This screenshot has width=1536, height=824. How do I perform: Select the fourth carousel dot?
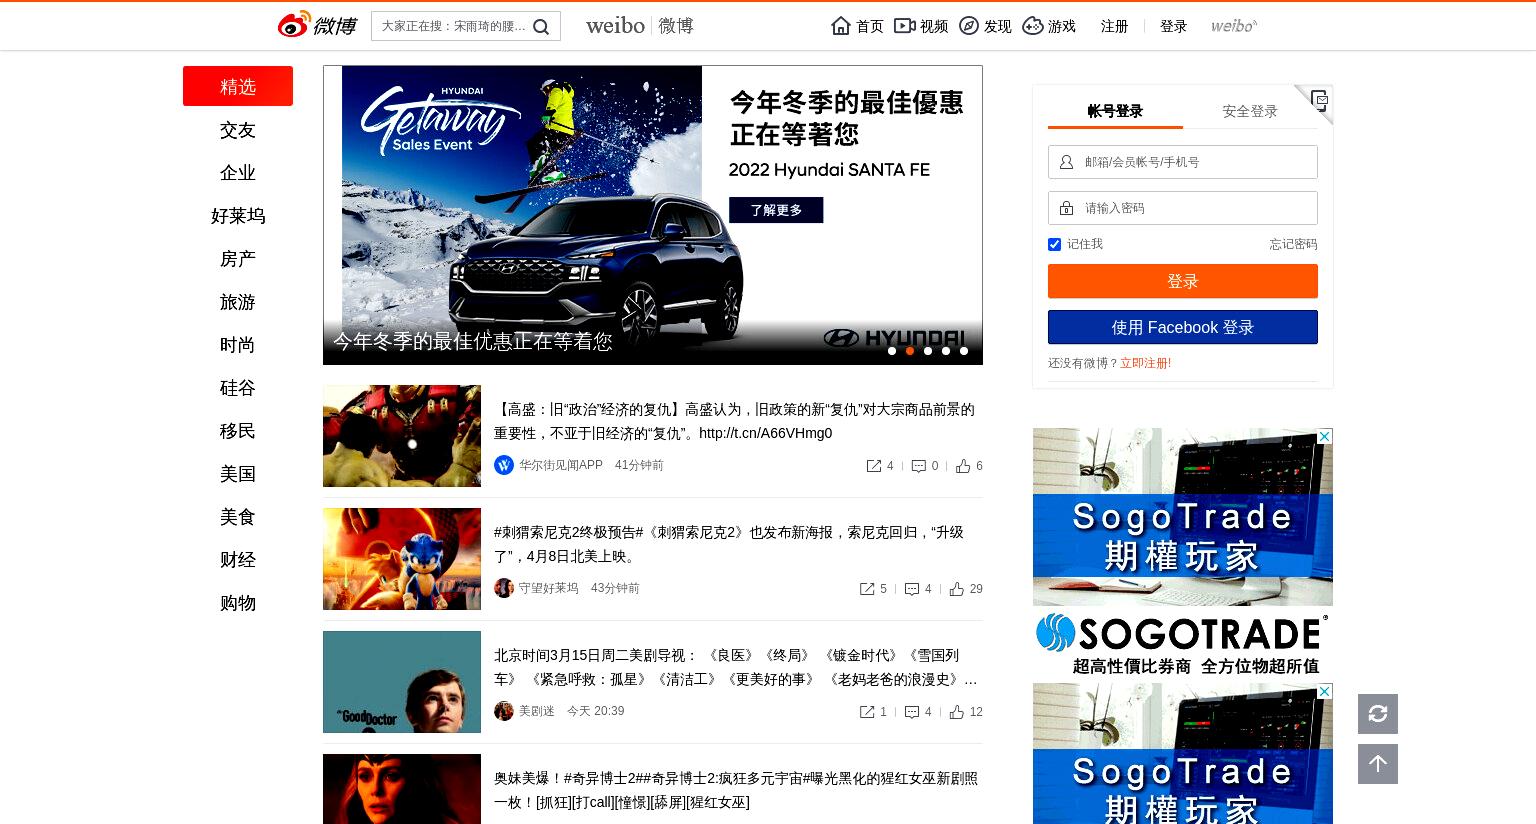(x=946, y=351)
